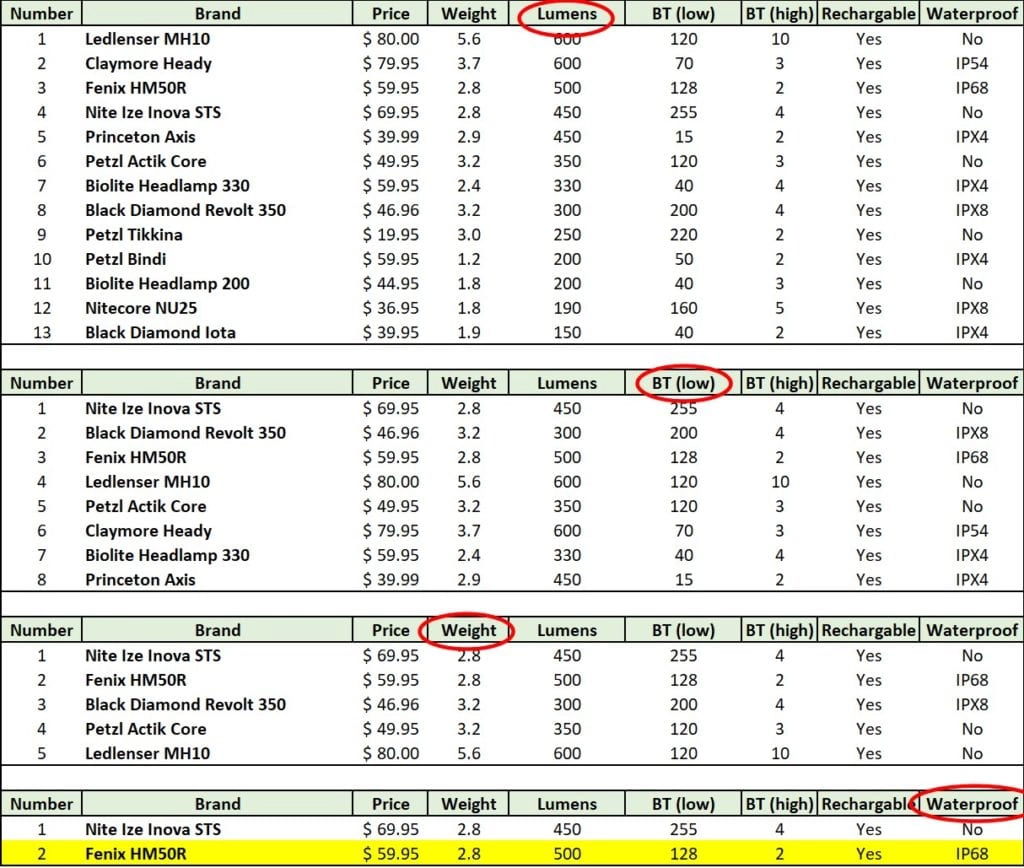Click the Petzl Bindi brand cell
This screenshot has width=1024, height=868.
click(125, 259)
